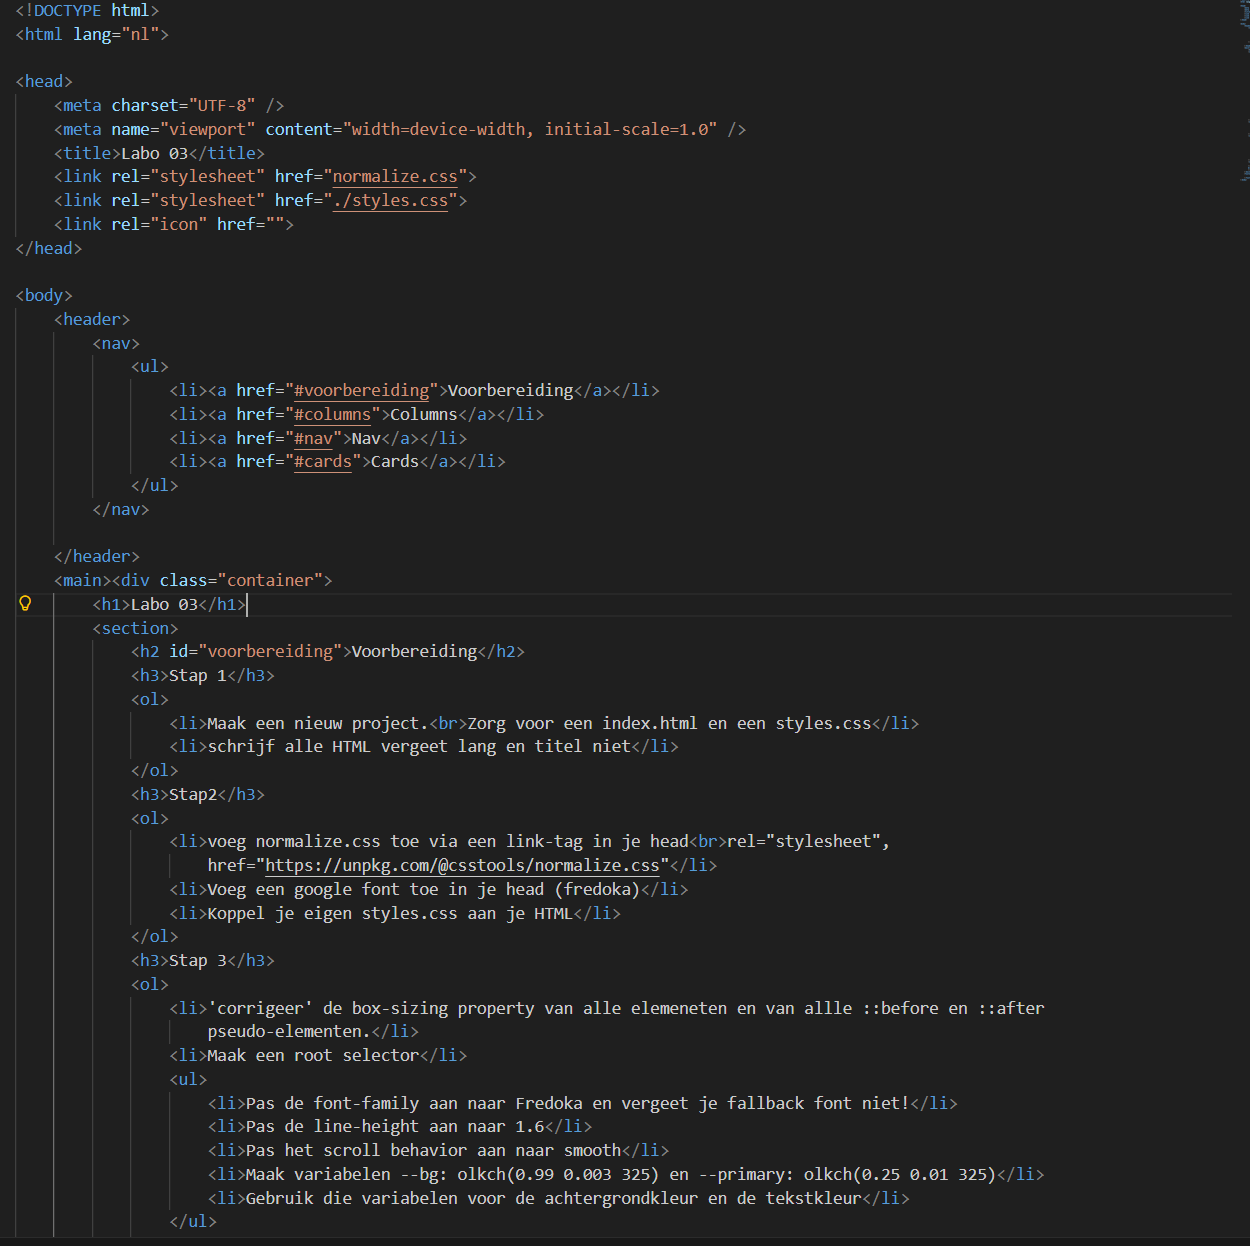The width and height of the screenshot is (1250, 1246).
Task: Click the minimap scrollbar on the right edge
Action: 1244,90
